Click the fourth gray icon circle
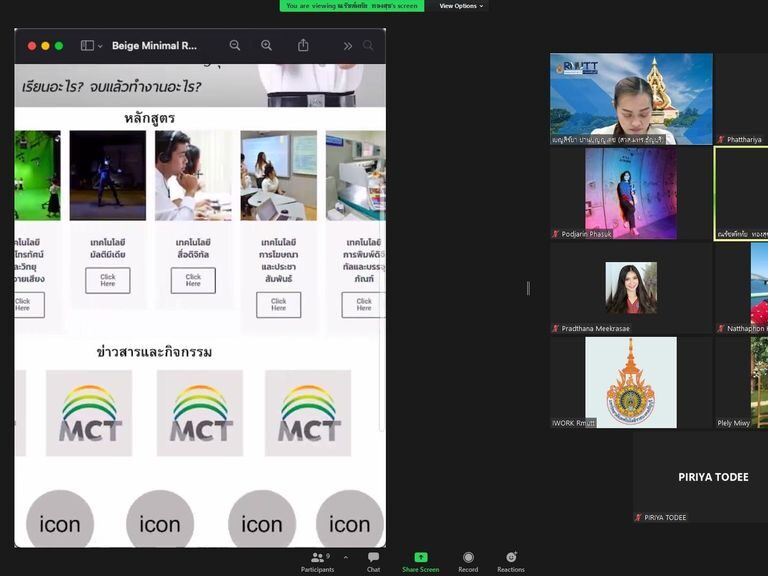Viewport: 768px width, 576px height. pyautogui.click(x=349, y=519)
